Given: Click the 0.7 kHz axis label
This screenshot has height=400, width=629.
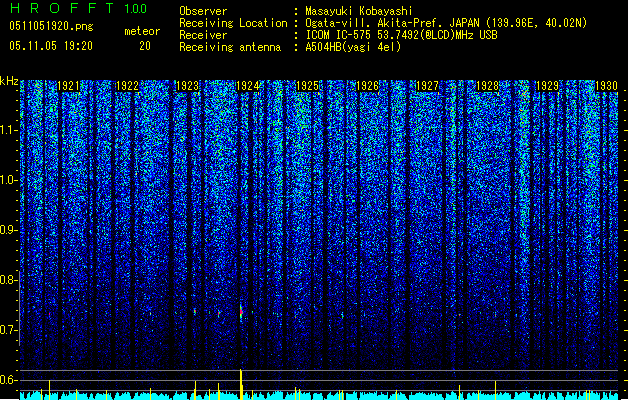Looking at the screenshot, I should tap(9, 330).
